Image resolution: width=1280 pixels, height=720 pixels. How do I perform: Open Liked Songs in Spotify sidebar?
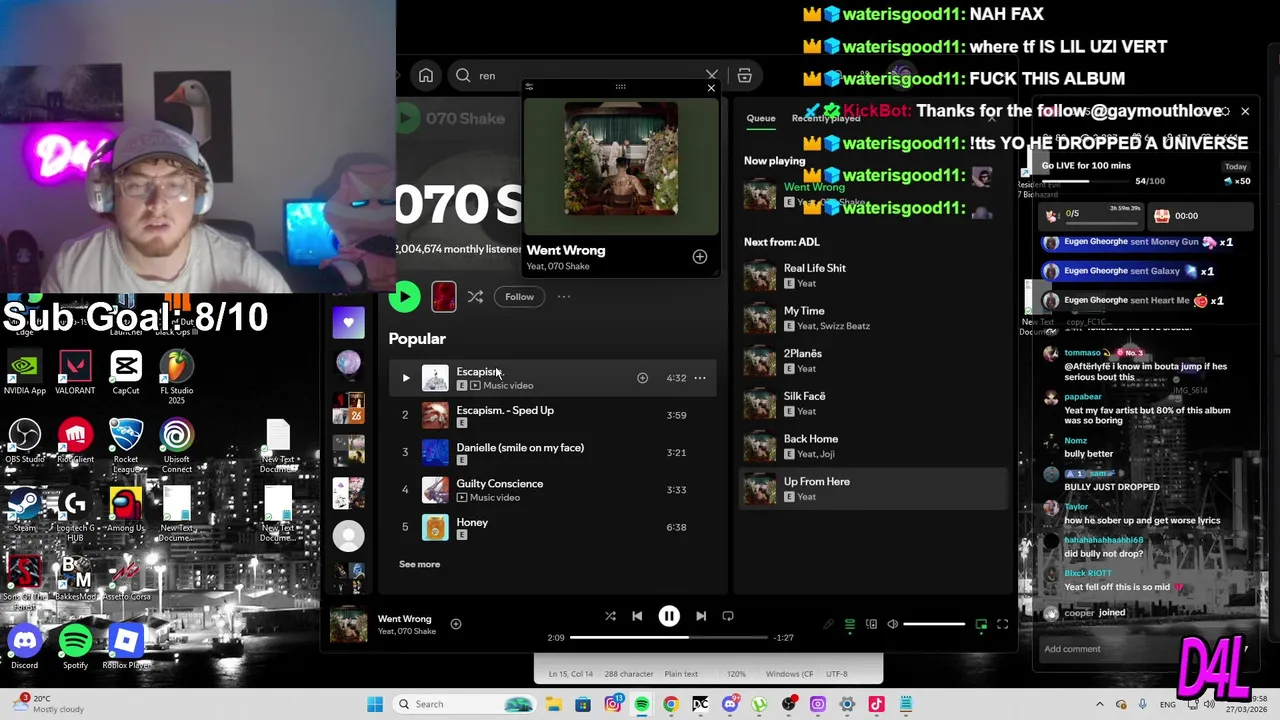point(348,322)
